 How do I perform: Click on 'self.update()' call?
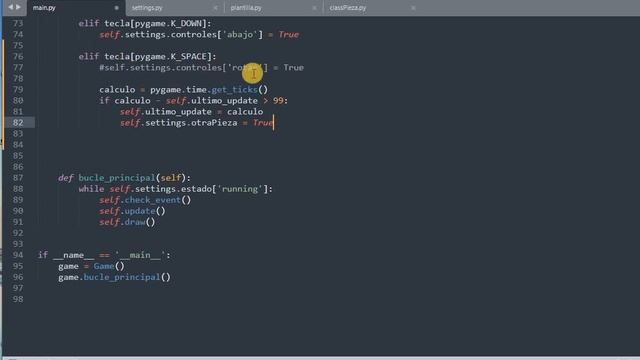132,211
